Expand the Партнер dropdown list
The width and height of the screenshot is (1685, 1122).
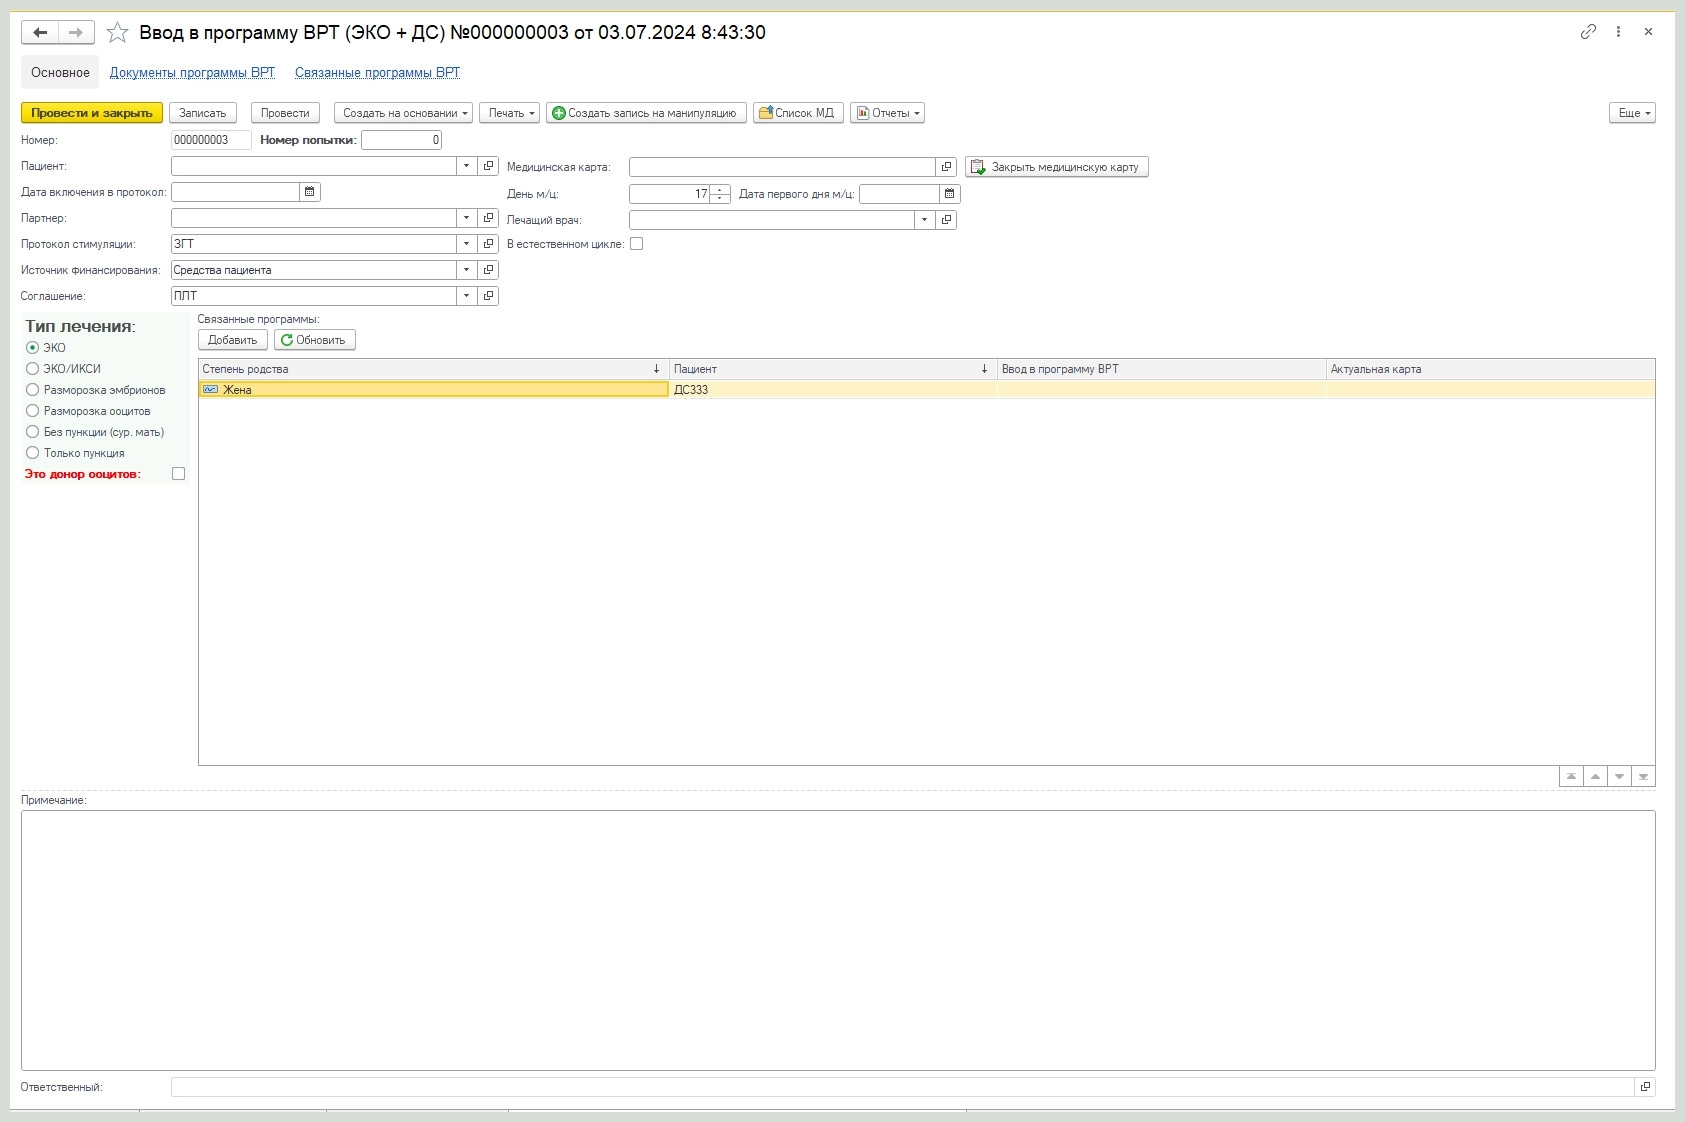click(x=466, y=218)
